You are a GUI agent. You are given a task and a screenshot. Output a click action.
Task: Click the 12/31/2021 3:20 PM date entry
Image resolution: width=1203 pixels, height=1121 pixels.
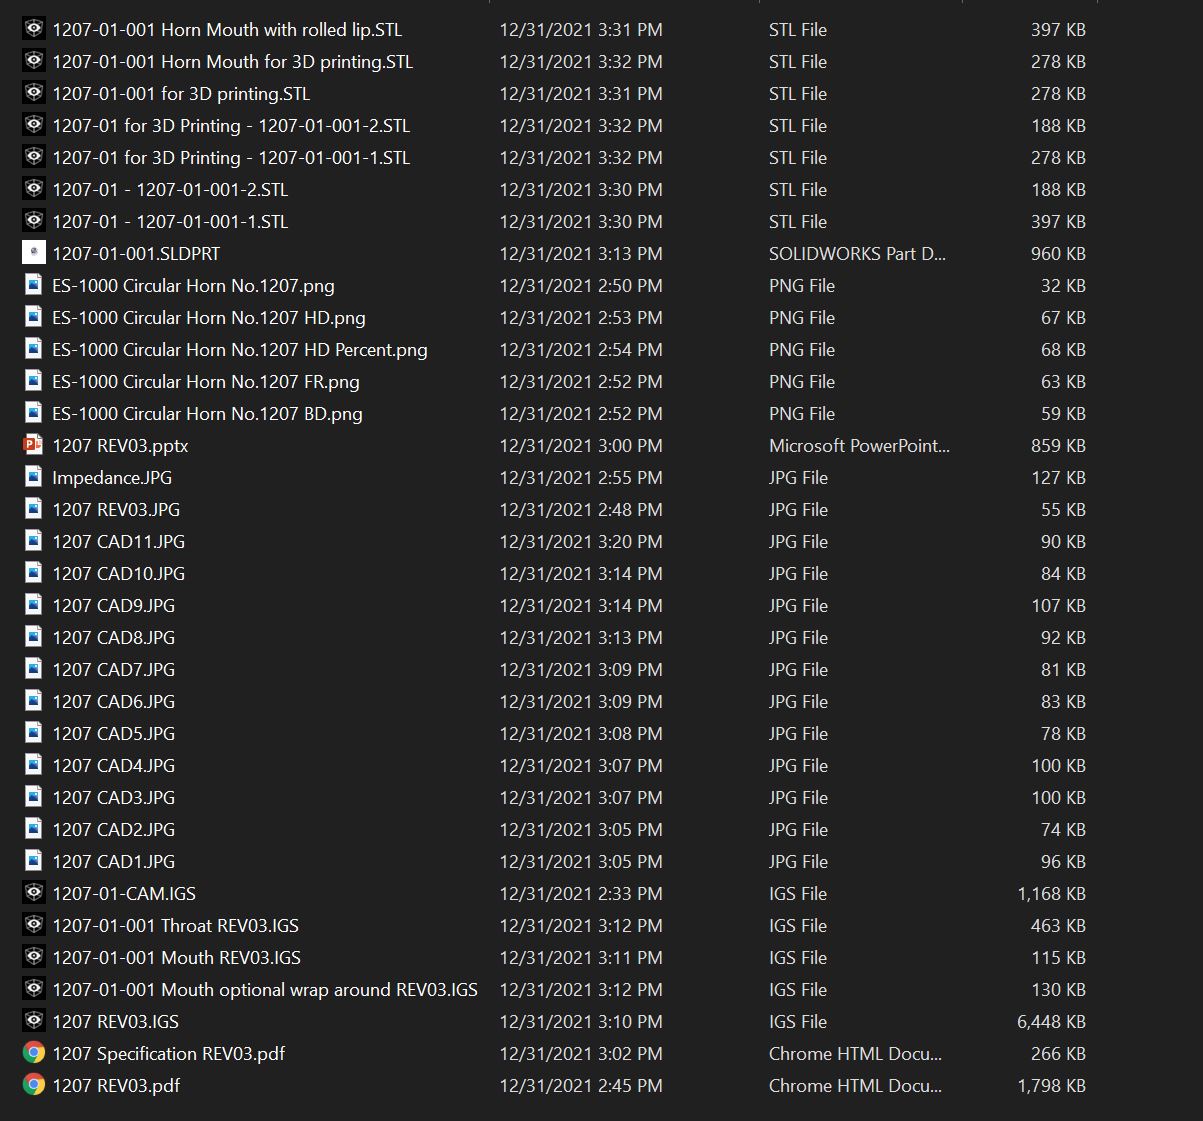click(x=580, y=542)
